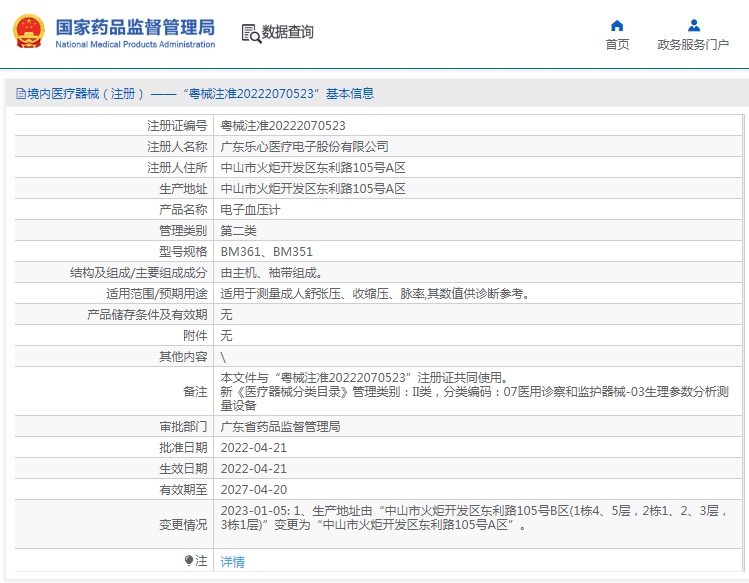Click the 适用范围/预期用途 description text
The width and height of the screenshot is (749, 583).
tap(375, 294)
